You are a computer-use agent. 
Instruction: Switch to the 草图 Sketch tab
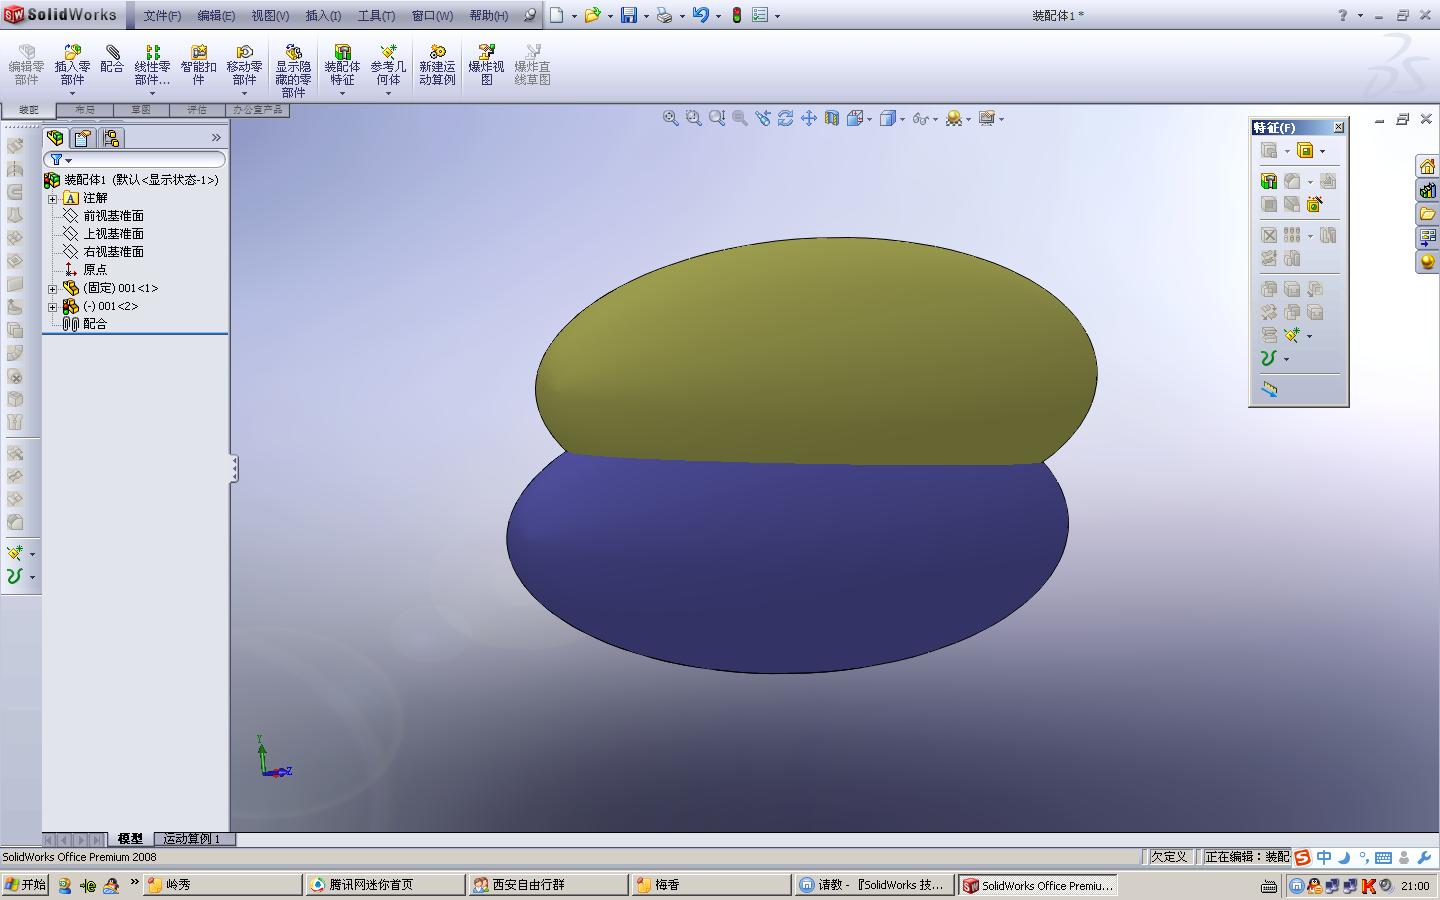coord(140,110)
